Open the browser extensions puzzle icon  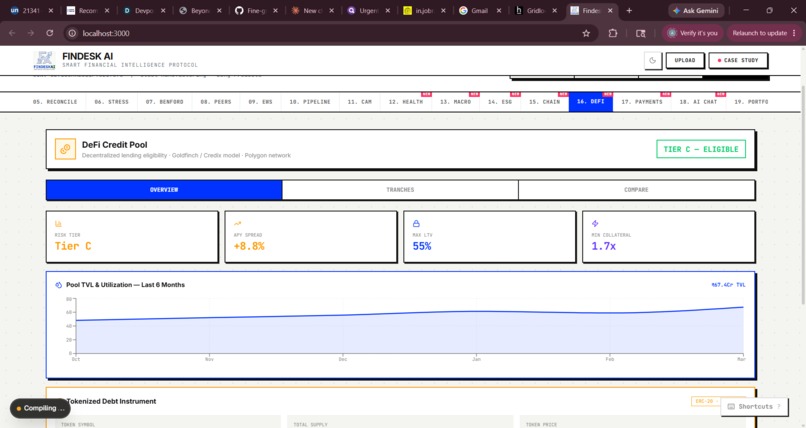613,33
